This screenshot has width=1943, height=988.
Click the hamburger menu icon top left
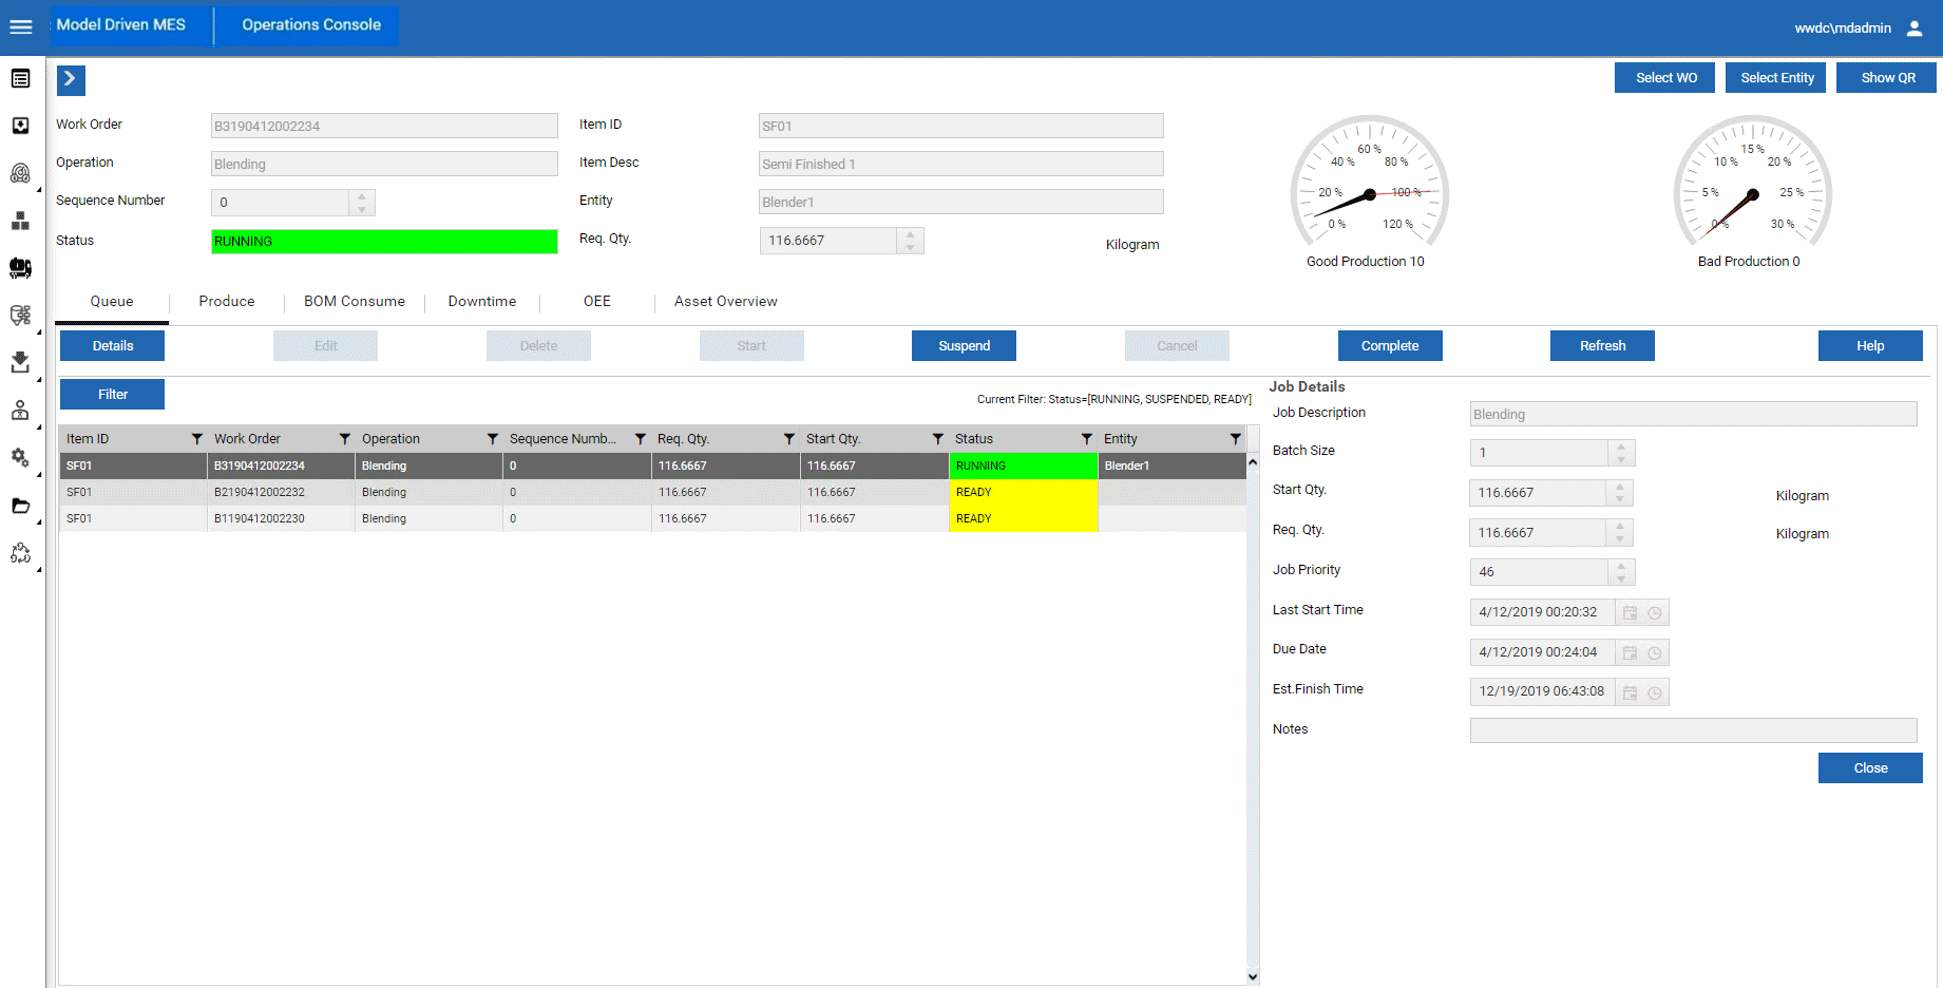pos(21,27)
